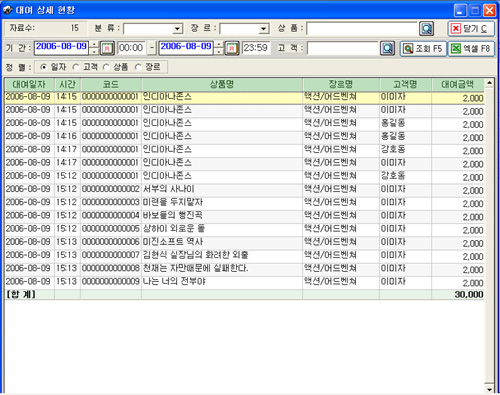Image resolution: width=500 pixels, height=395 pixels.
Task: Click the table scrollbar down arrow
Action: pos(489,389)
